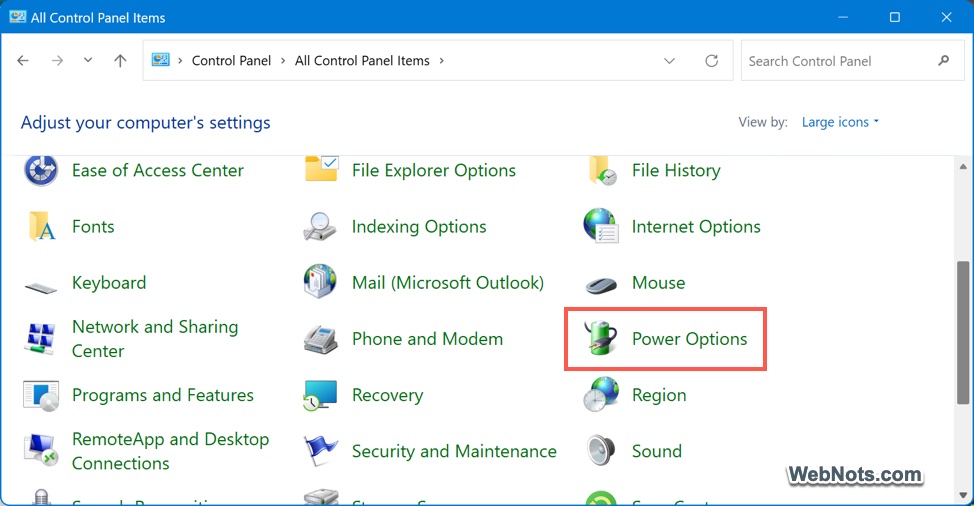
Task: Click the scrollbar down arrow
Action: (963, 495)
